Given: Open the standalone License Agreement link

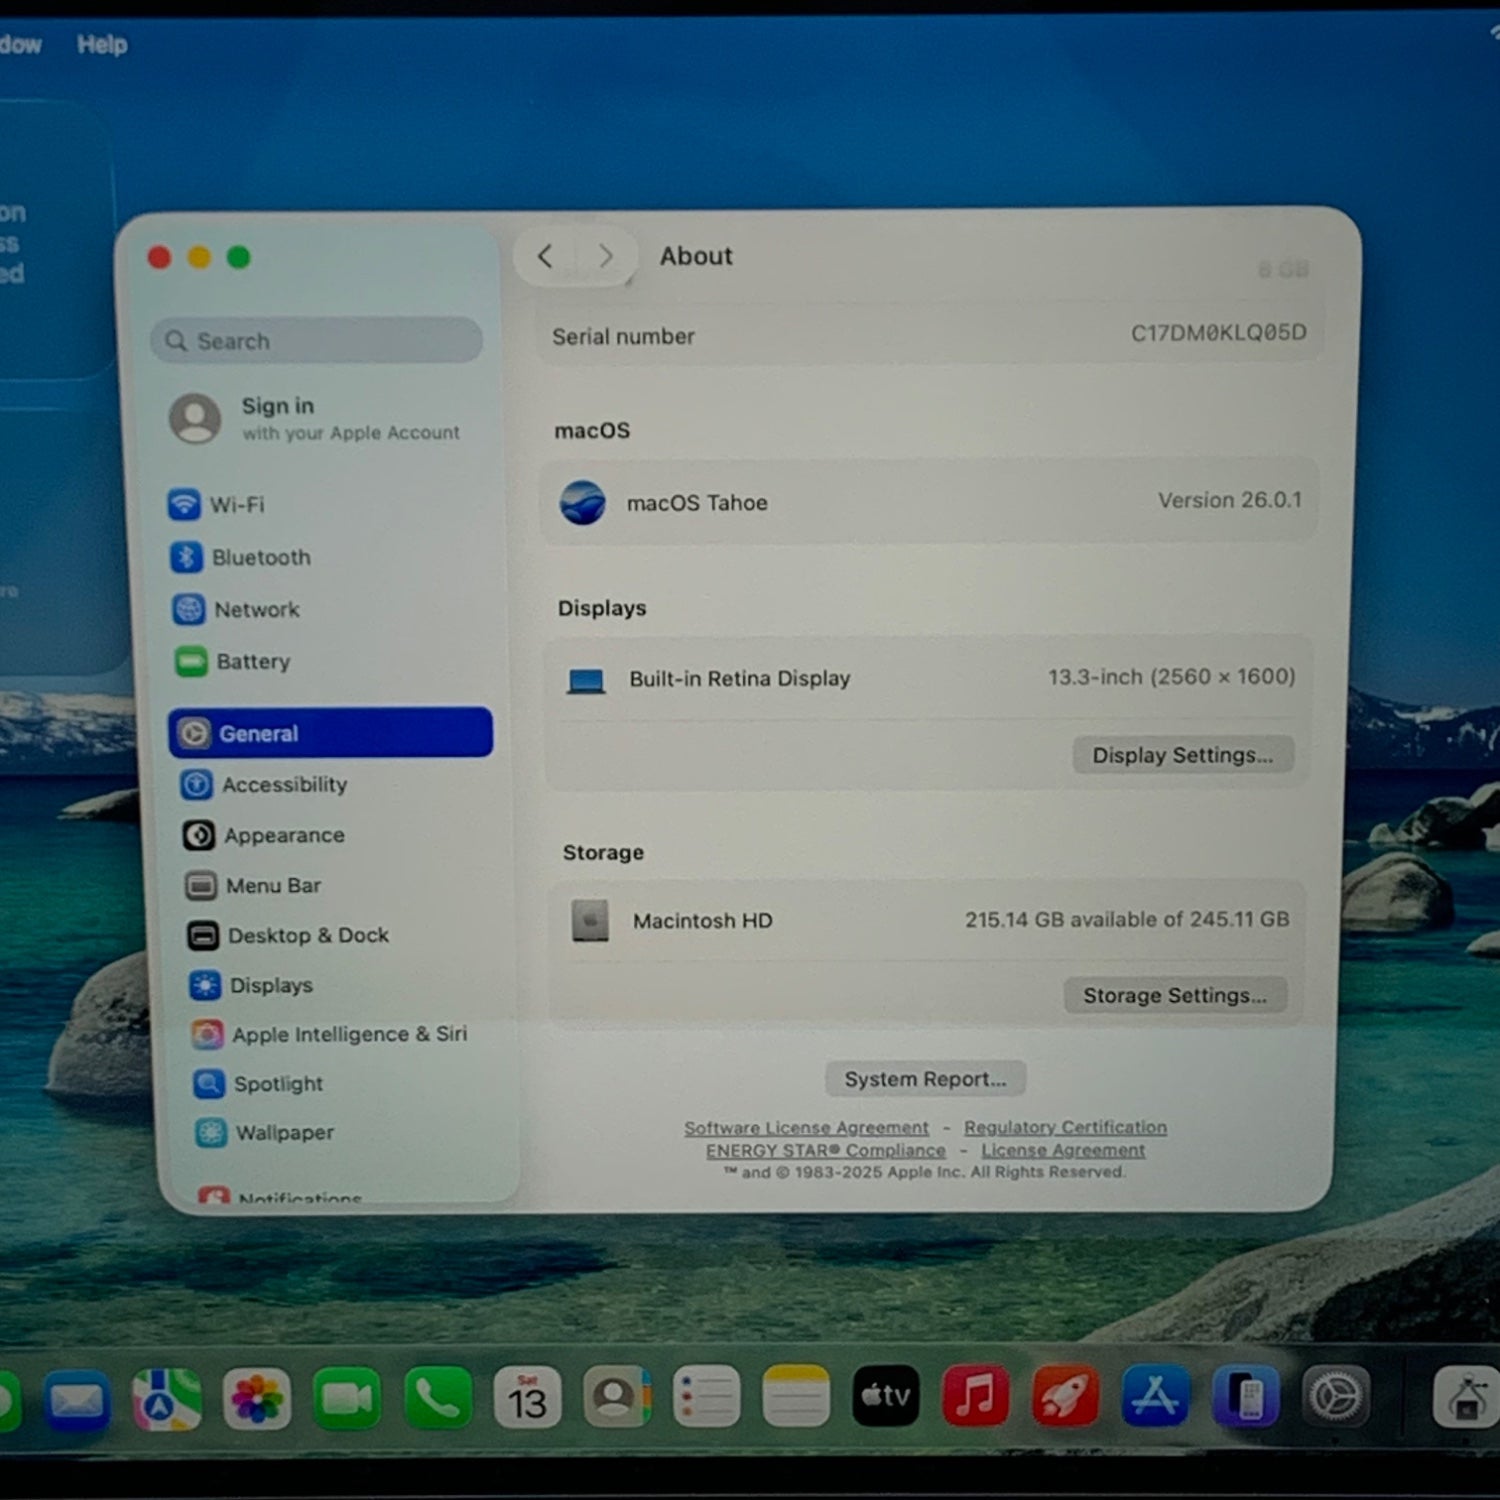Looking at the screenshot, I should [1063, 1150].
